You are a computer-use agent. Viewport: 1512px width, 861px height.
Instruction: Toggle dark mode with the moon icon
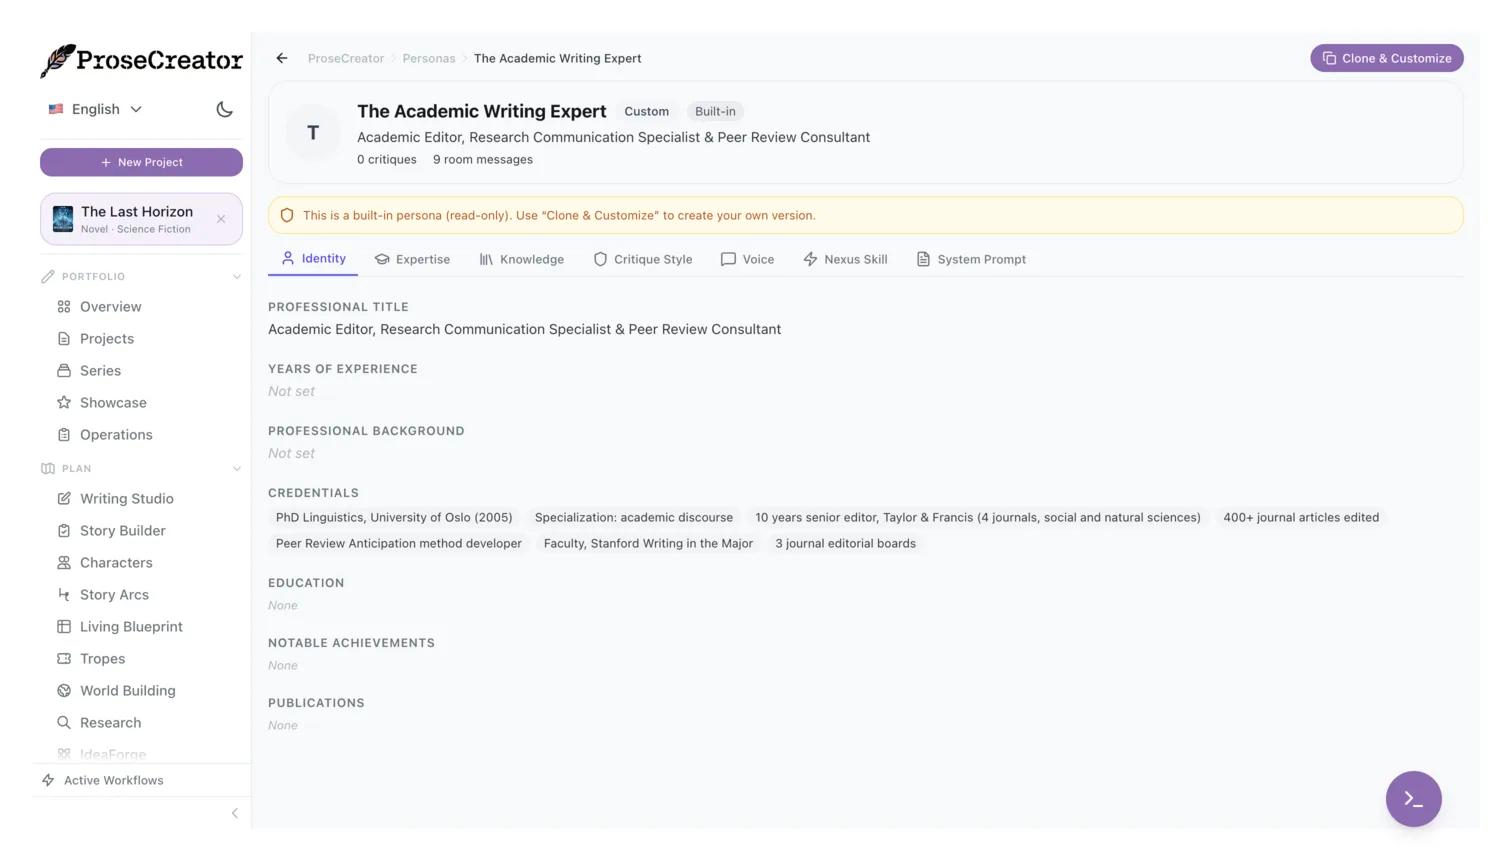224,109
